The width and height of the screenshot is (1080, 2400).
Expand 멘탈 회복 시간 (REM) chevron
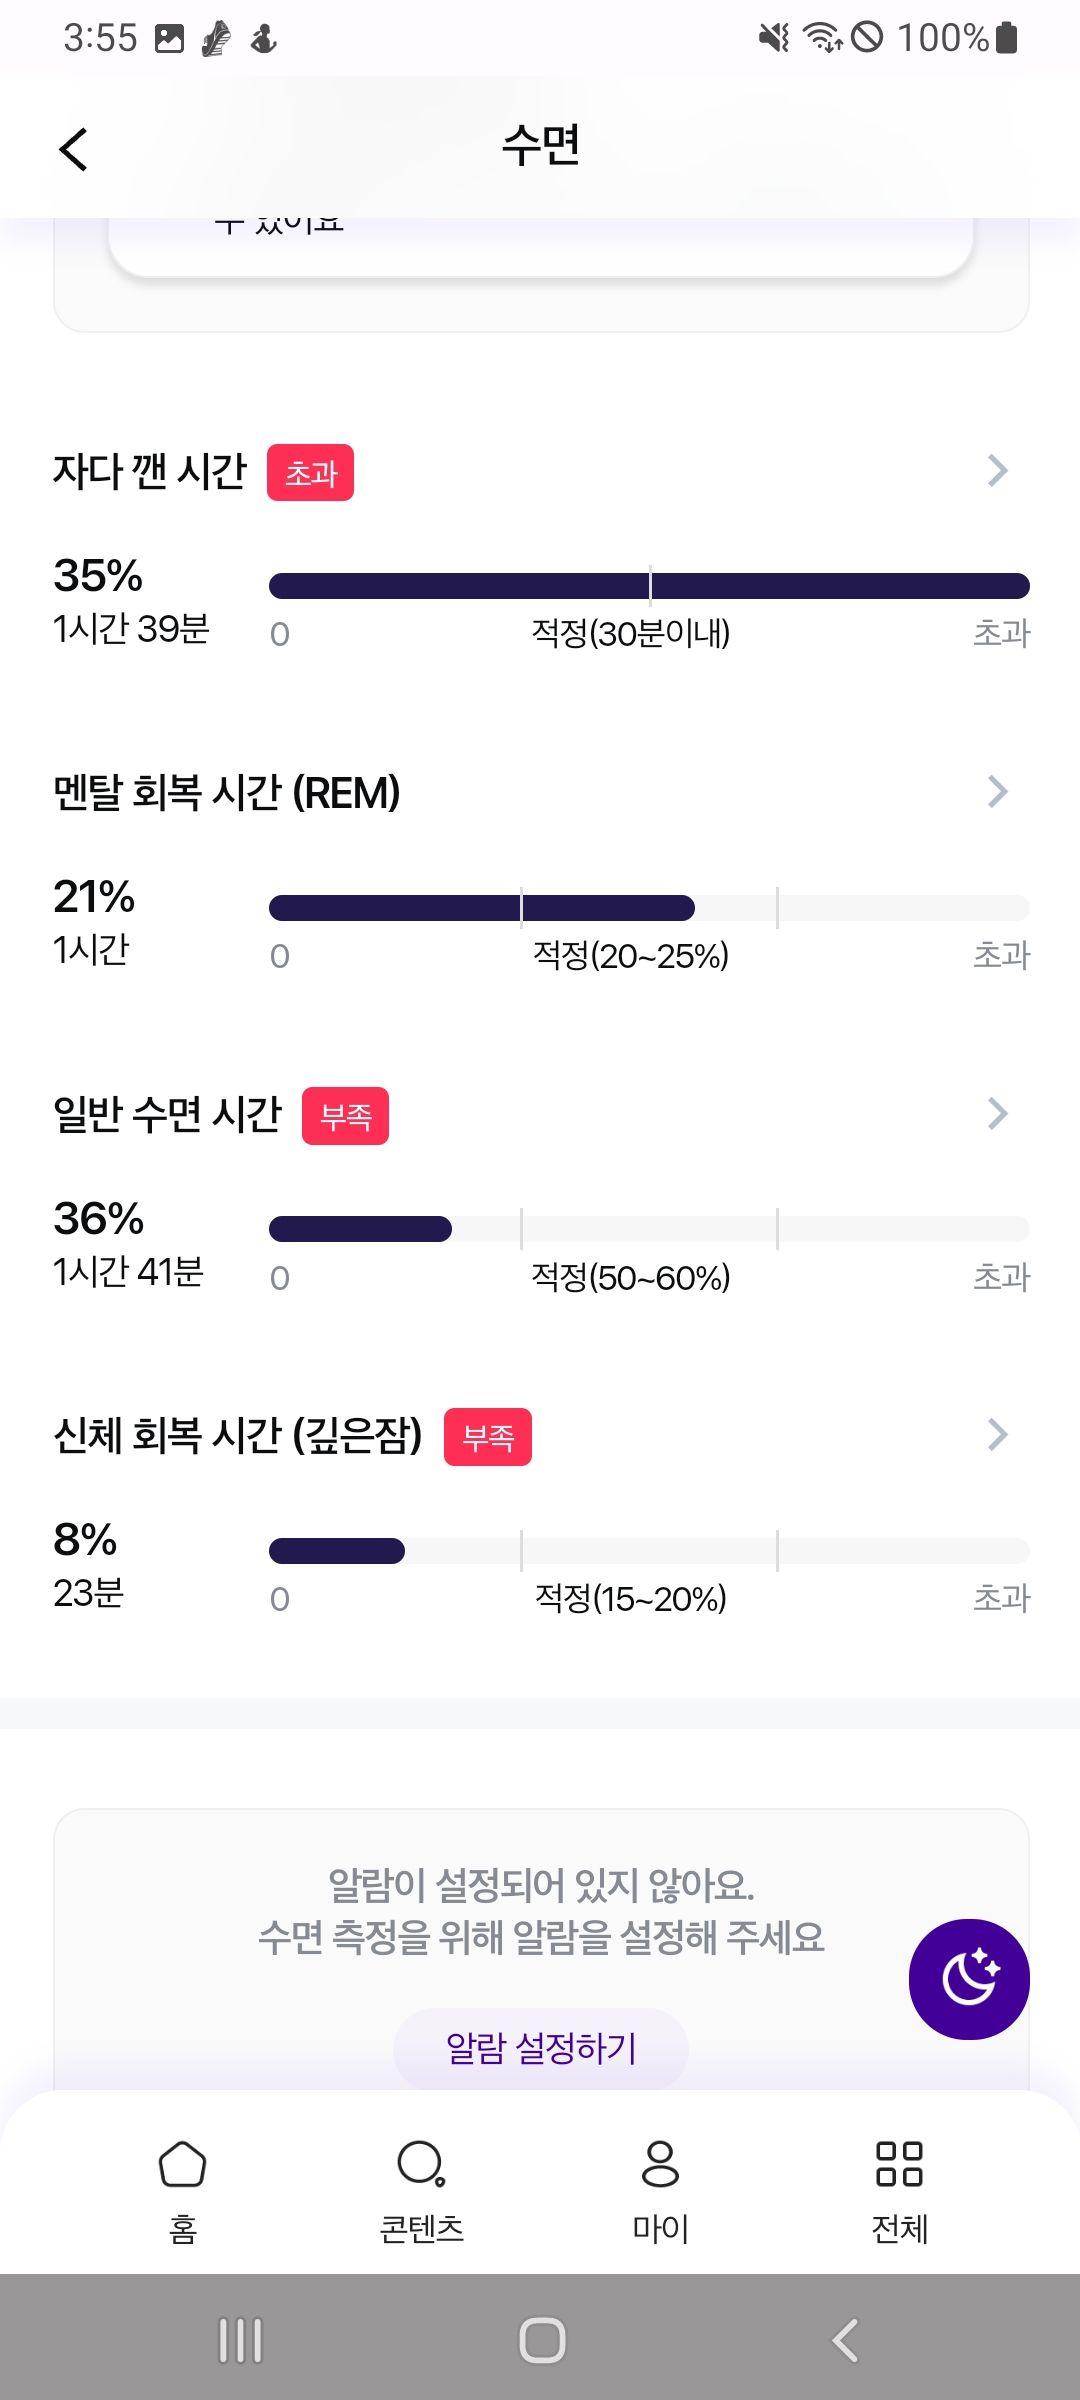pyautogui.click(x=997, y=791)
